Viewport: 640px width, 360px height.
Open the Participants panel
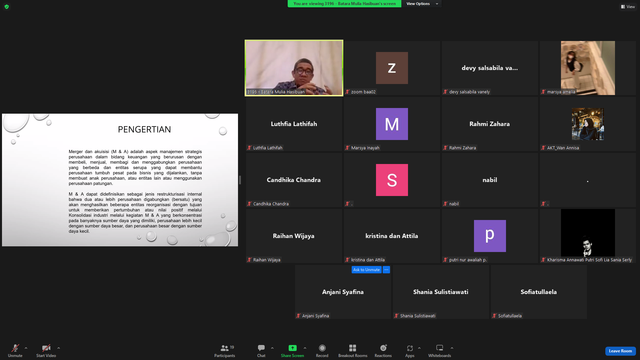click(x=225, y=350)
